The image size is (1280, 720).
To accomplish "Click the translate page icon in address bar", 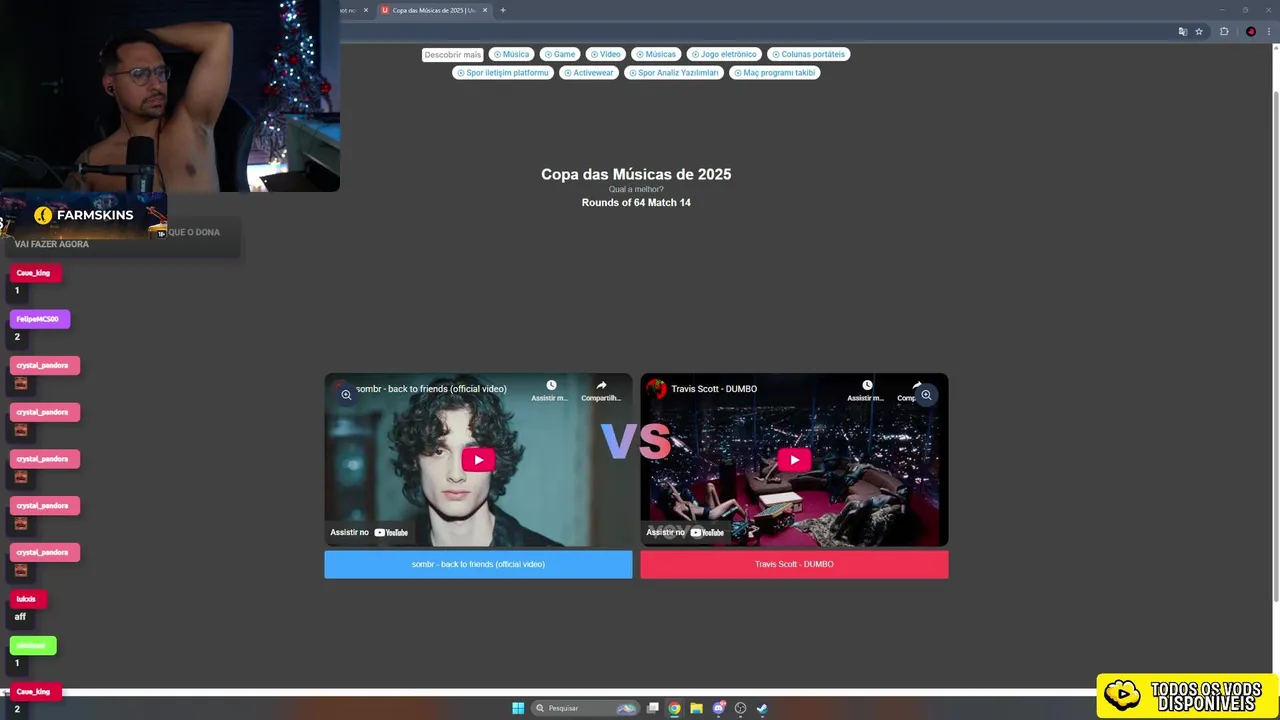I will click(1183, 31).
